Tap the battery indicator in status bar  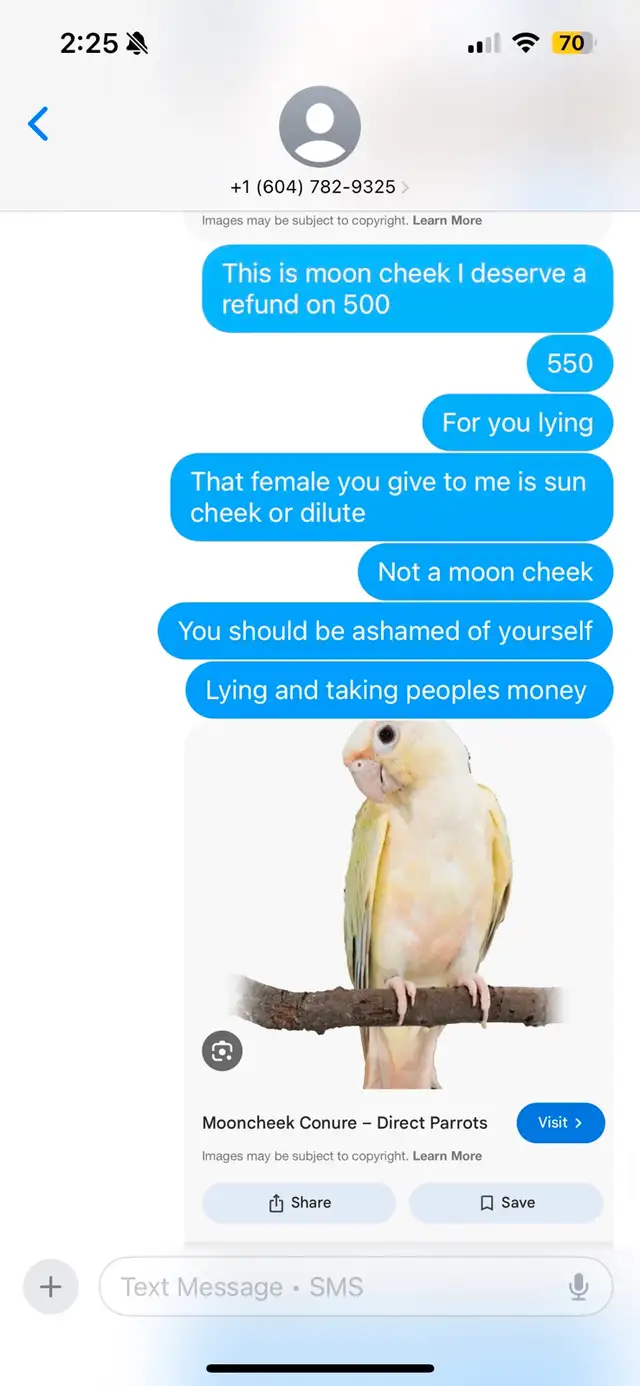click(574, 43)
